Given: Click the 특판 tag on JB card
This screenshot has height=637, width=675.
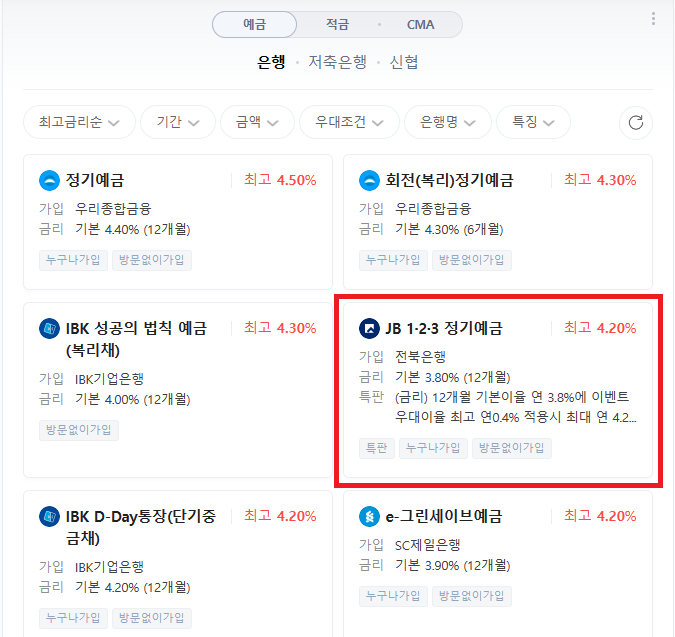Looking at the screenshot, I should point(377,448).
